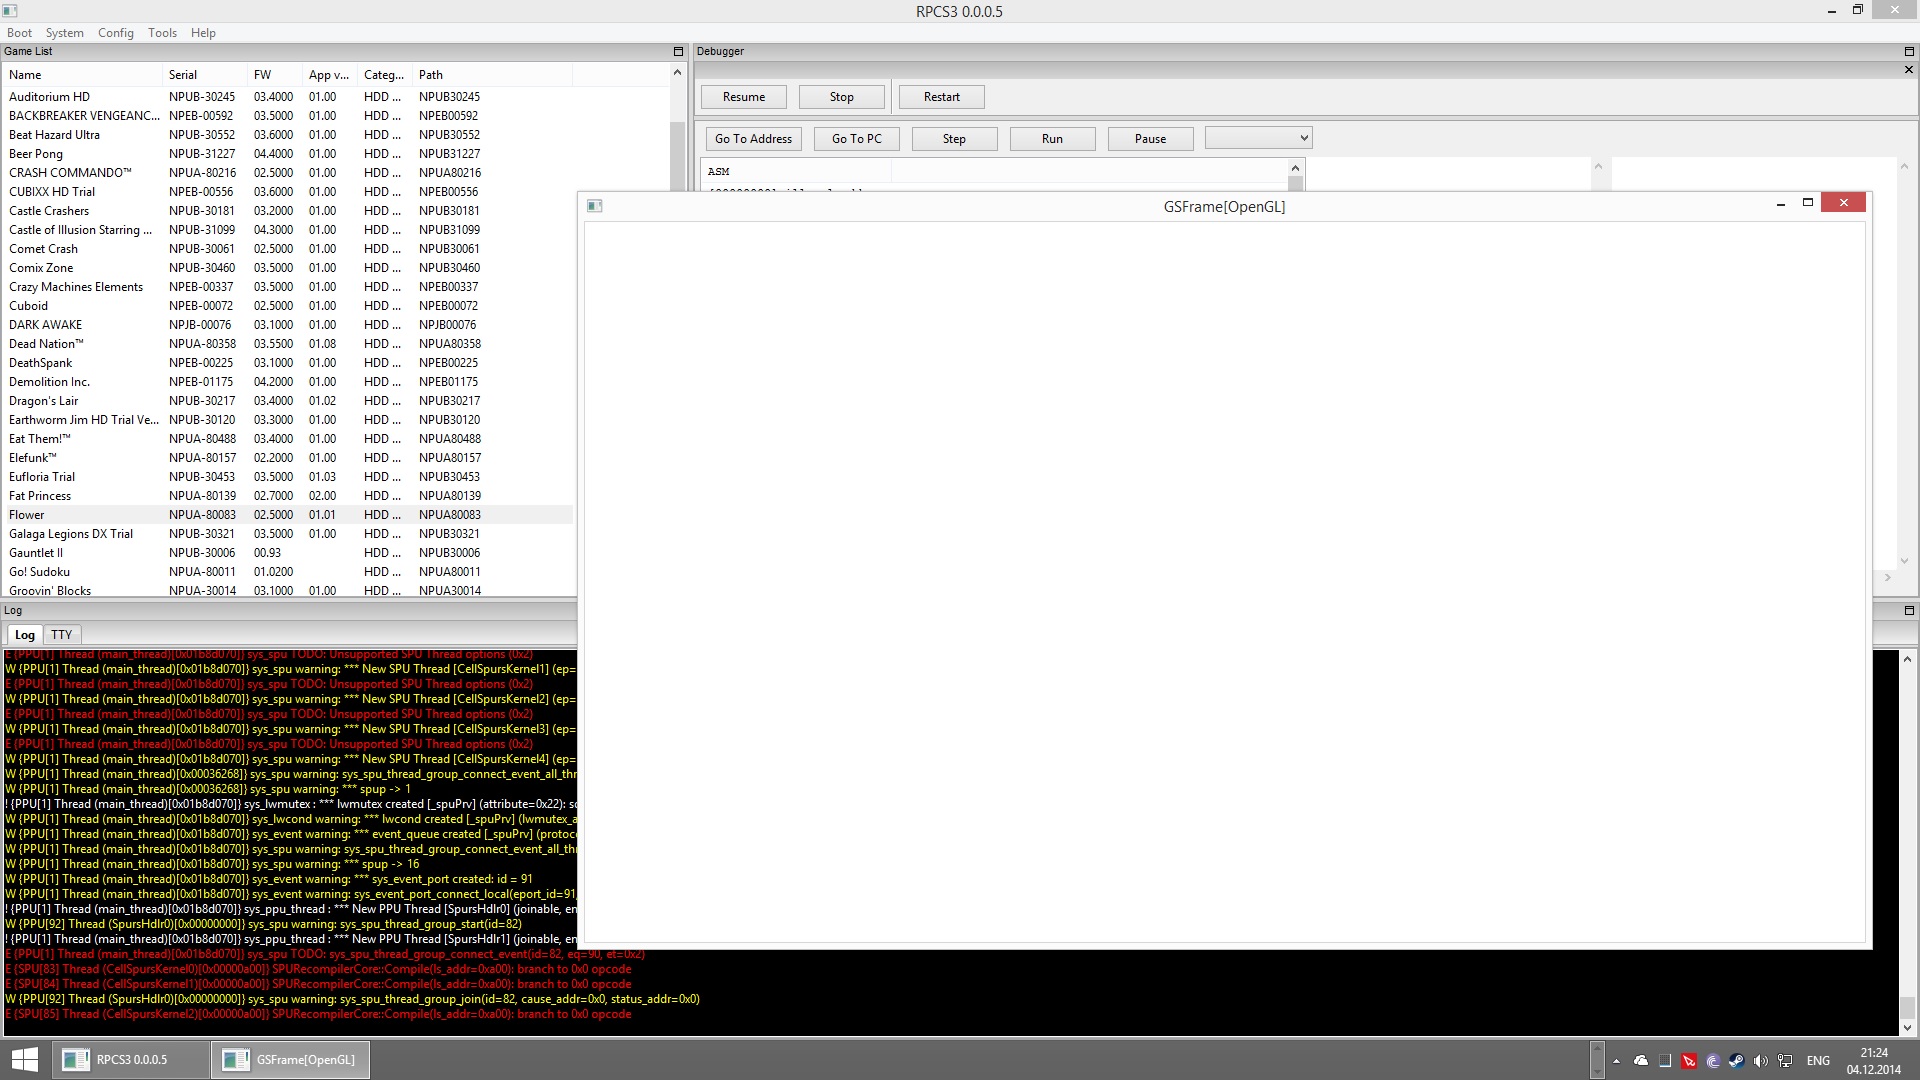The image size is (1920, 1080).
Task: Undock the Game List panel
Action: (678, 52)
